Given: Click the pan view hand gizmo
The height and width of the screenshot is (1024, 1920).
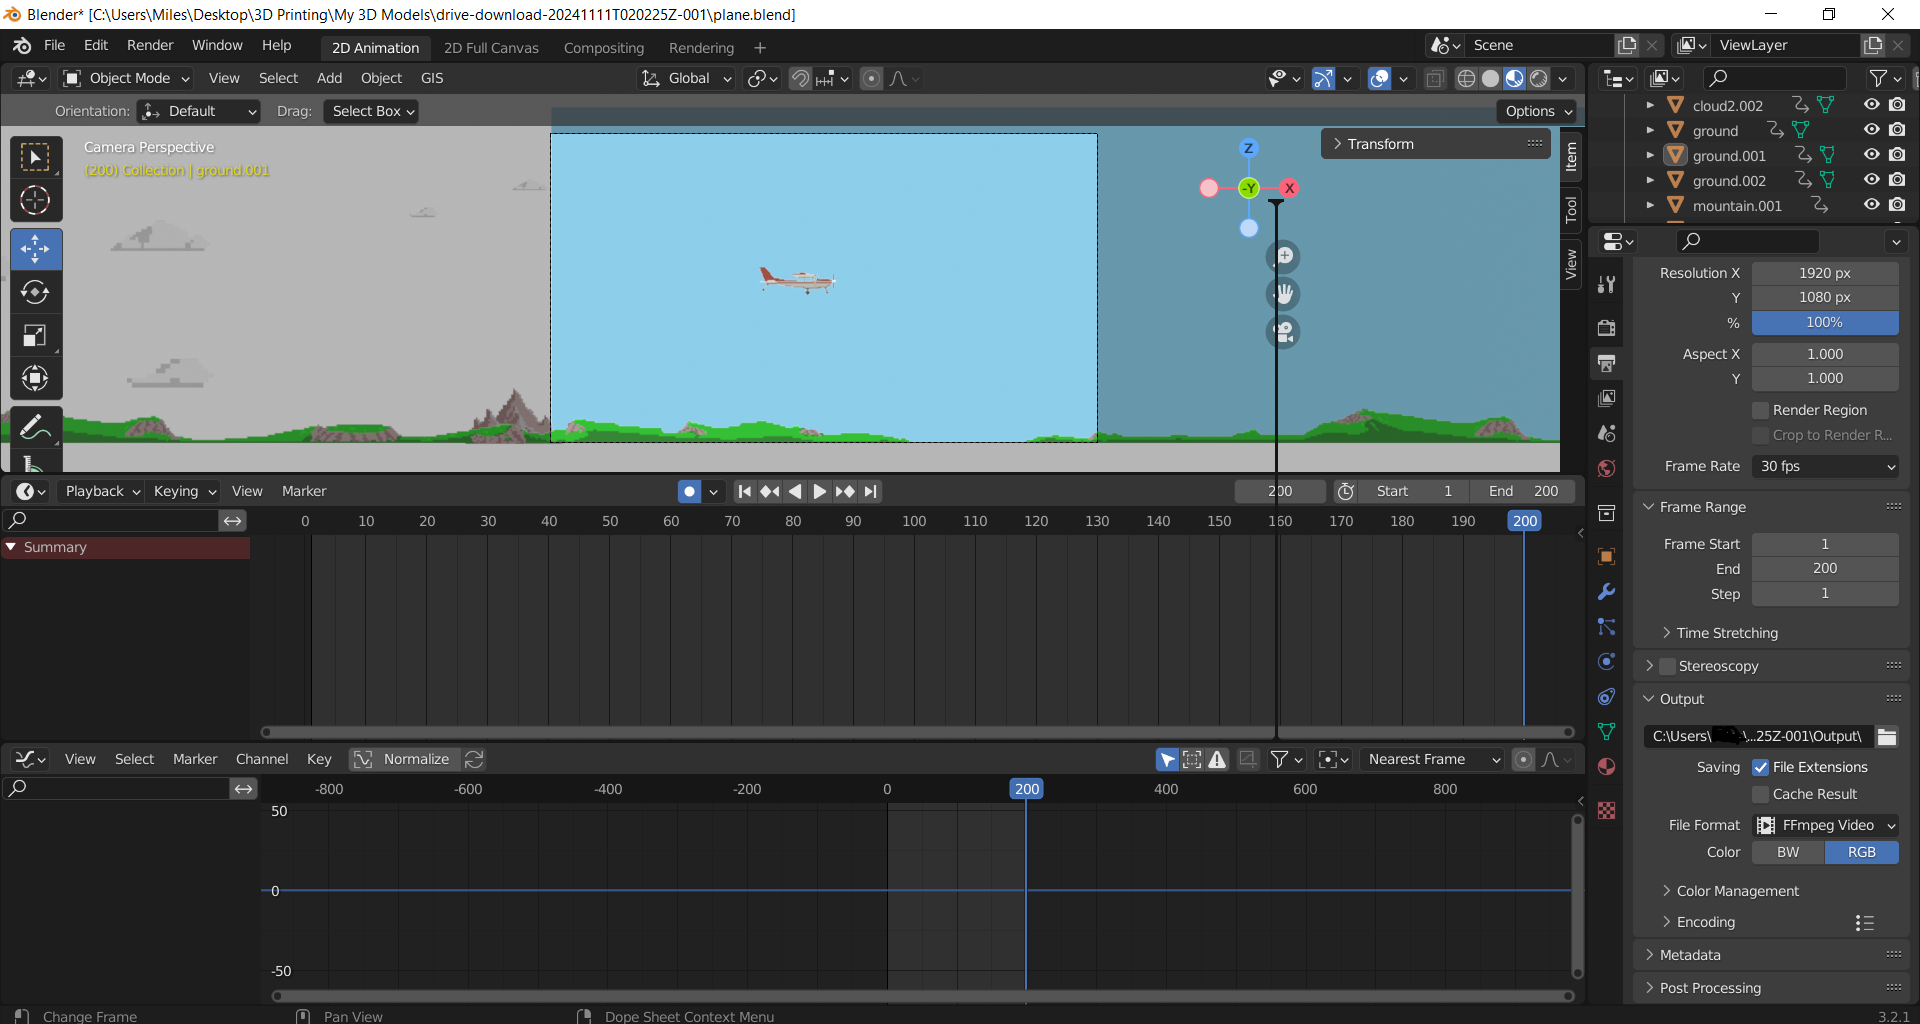Looking at the screenshot, I should [1284, 294].
